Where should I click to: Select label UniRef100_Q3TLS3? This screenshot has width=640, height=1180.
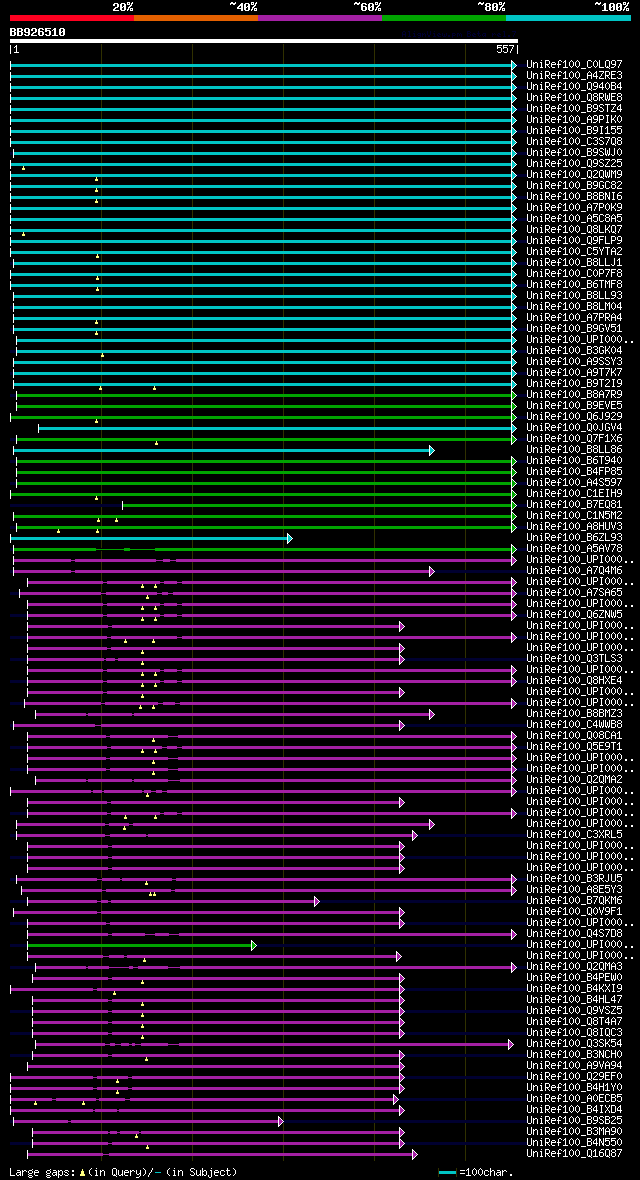(x=574, y=658)
